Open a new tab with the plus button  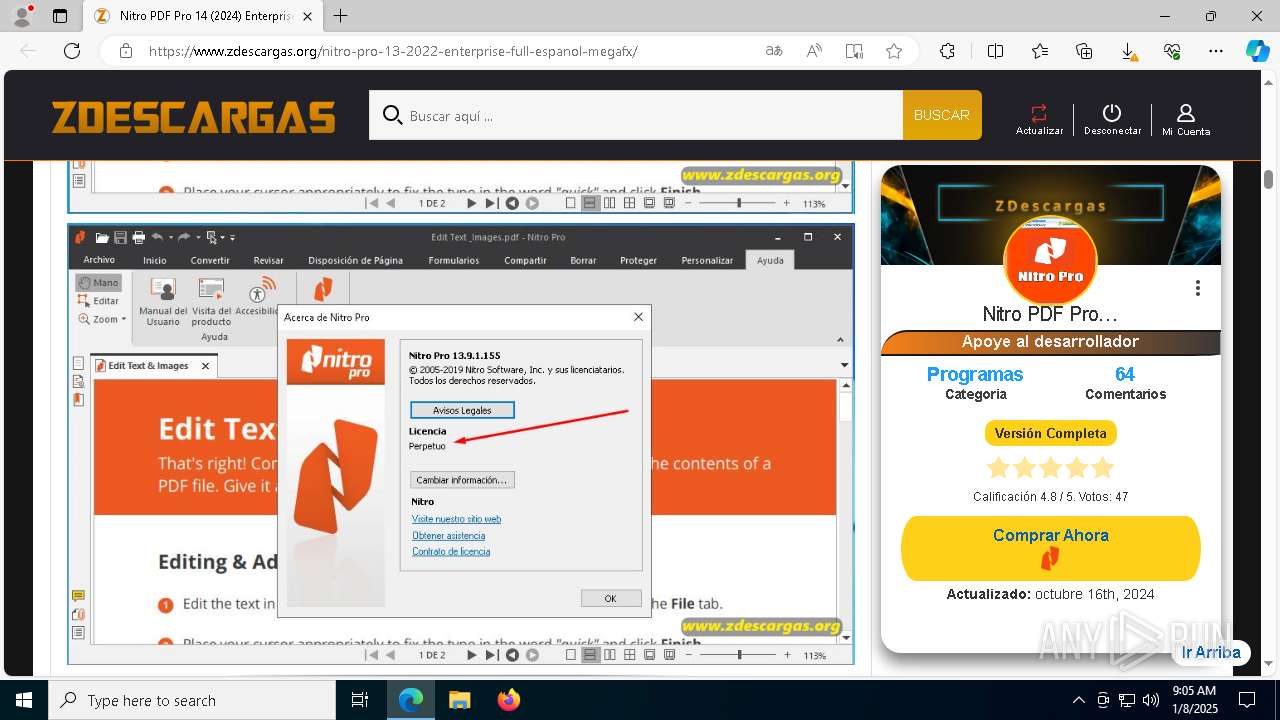[341, 16]
